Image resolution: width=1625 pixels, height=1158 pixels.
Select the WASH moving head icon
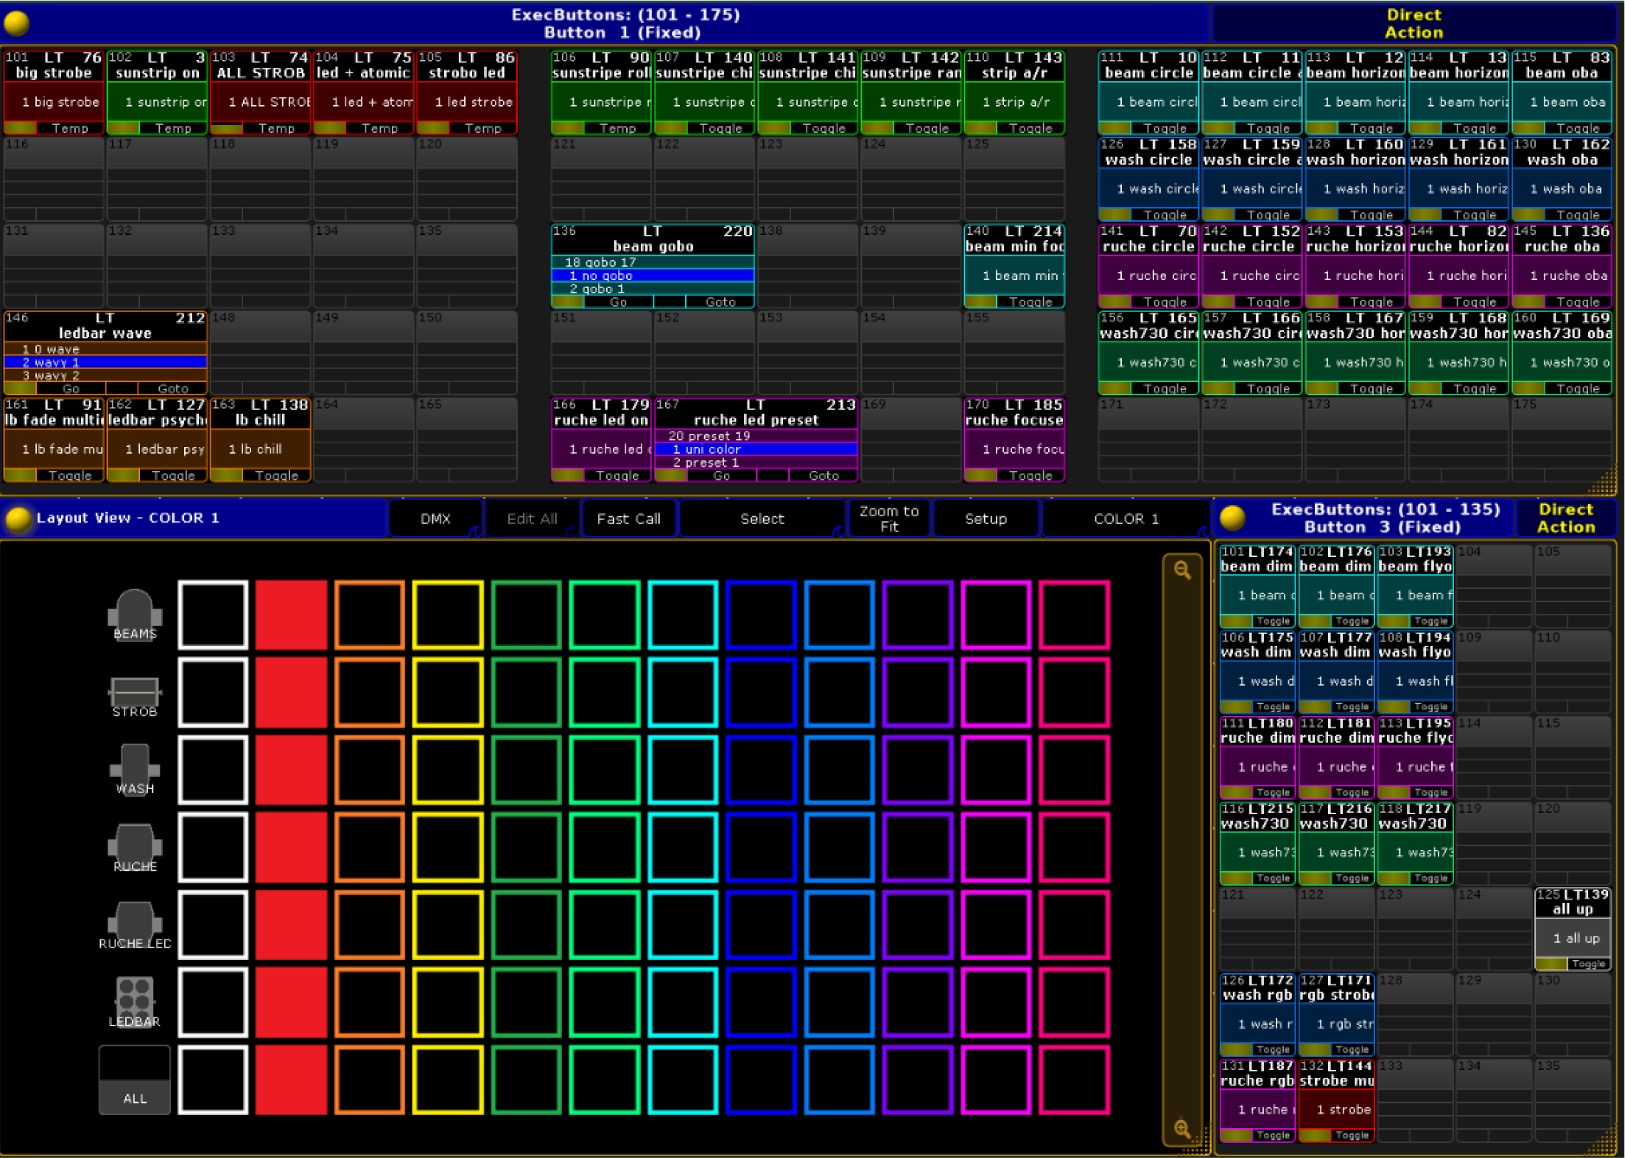pos(135,770)
